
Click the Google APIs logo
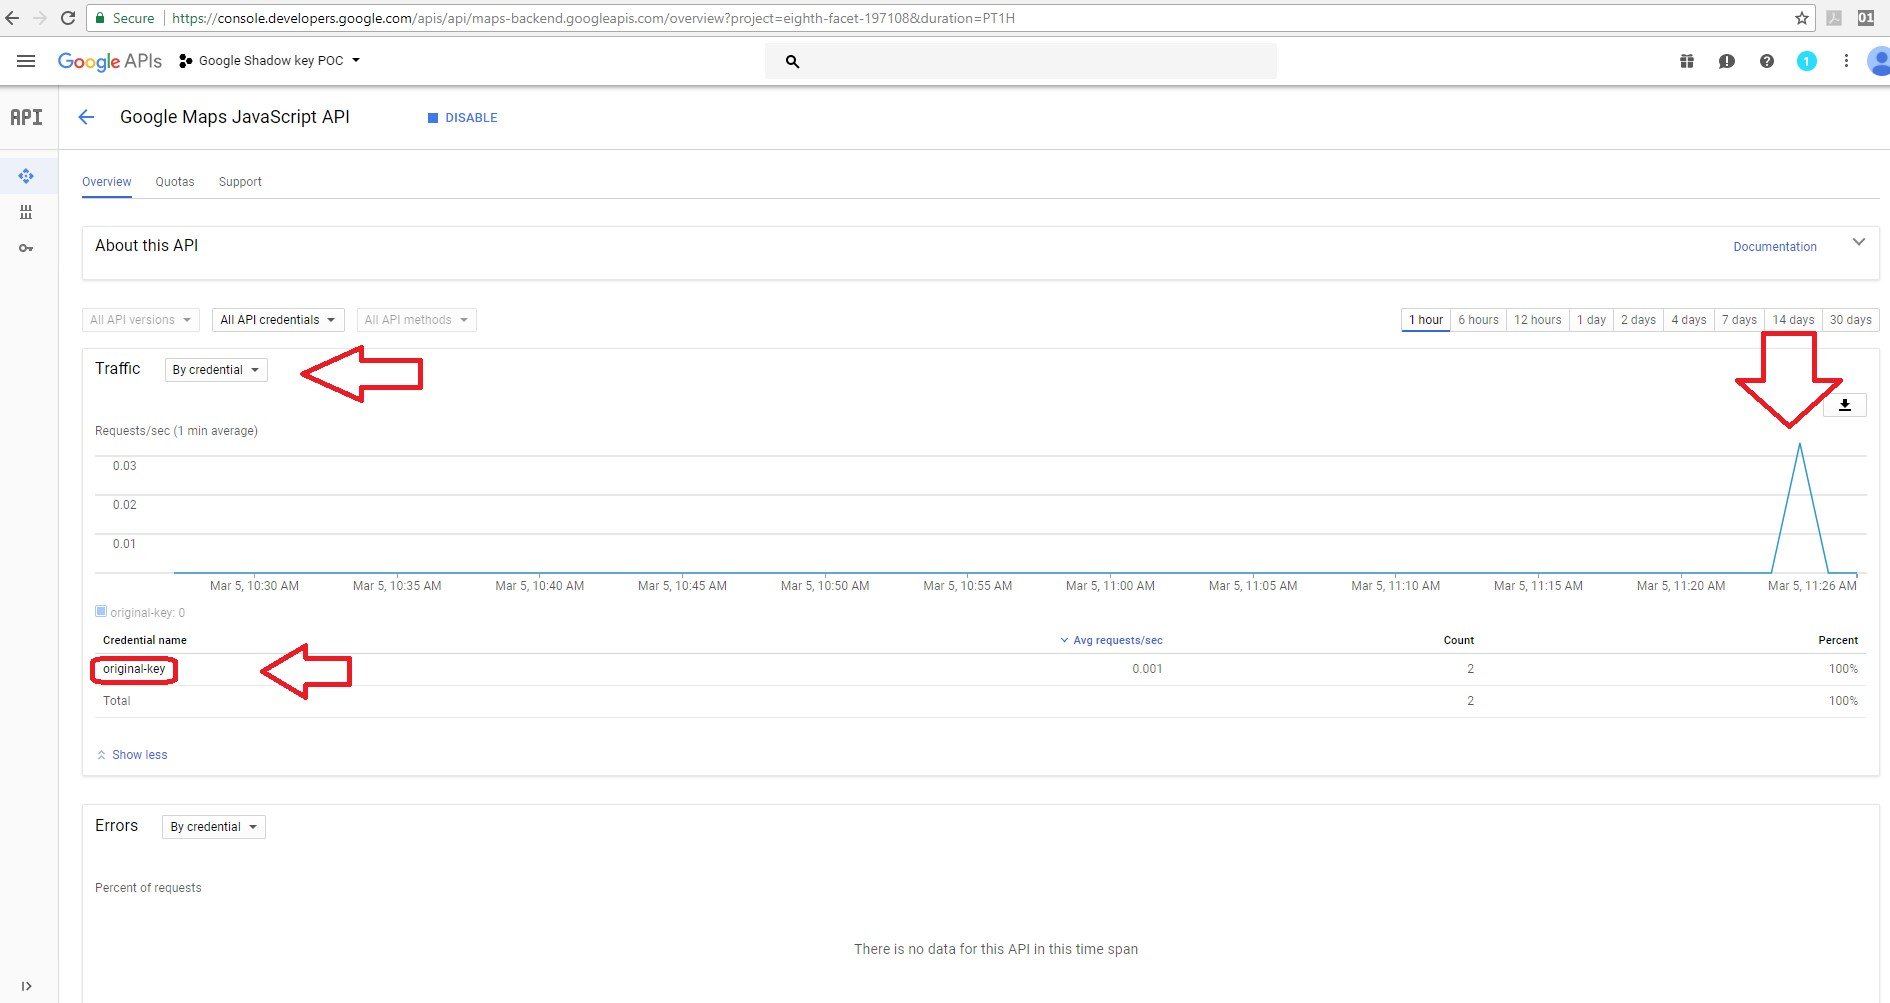pos(109,61)
